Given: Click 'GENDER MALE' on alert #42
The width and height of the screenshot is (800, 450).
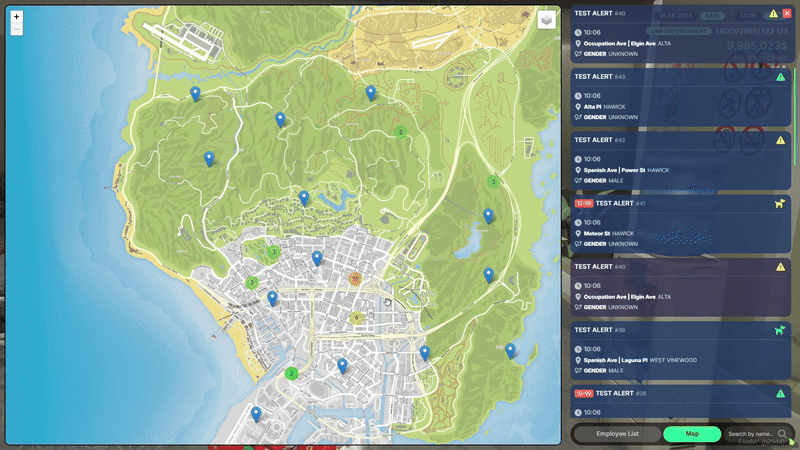Looking at the screenshot, I should click(603, 181).
